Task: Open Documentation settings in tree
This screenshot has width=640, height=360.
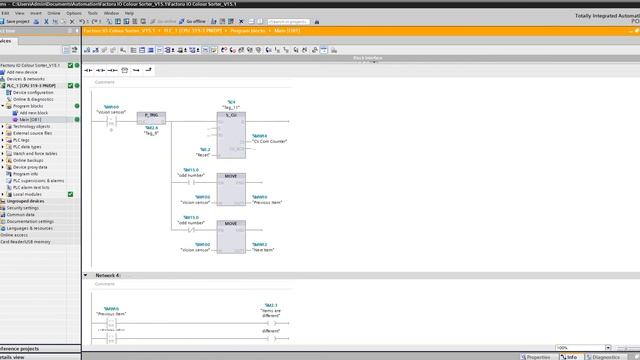Action: pos(30,222)
